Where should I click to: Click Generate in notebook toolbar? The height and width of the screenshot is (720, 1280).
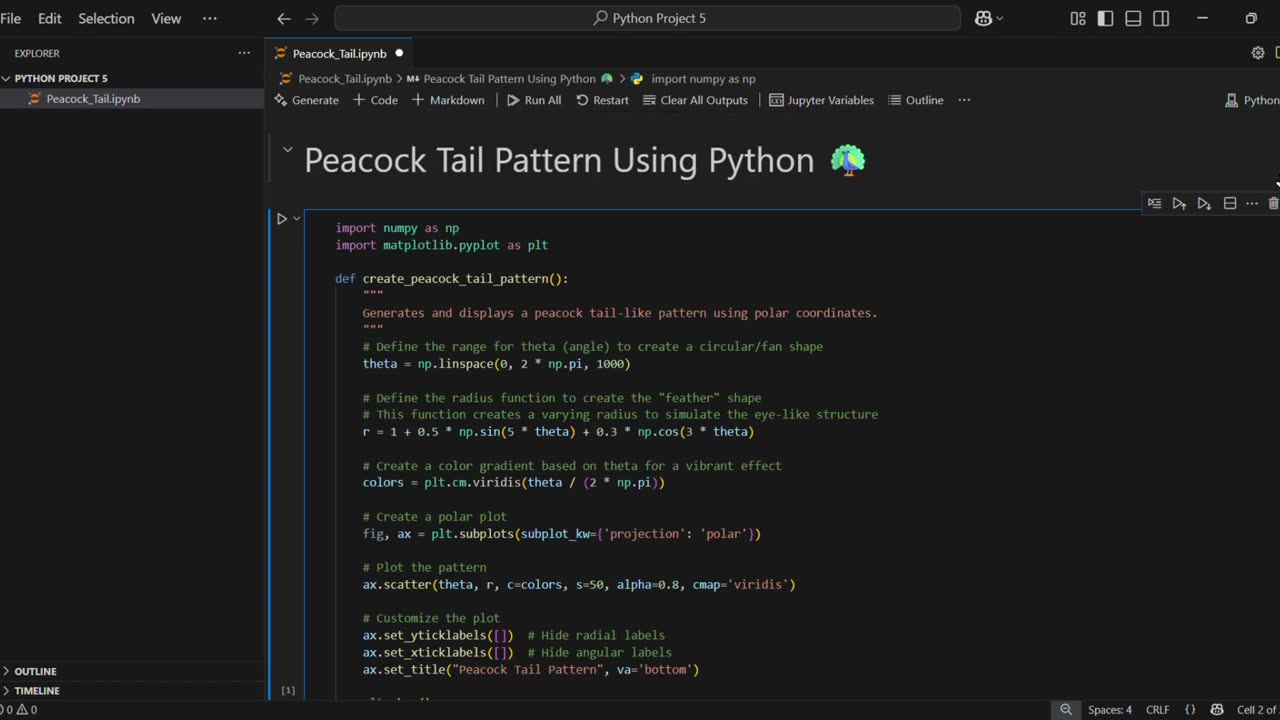(307, 100)
